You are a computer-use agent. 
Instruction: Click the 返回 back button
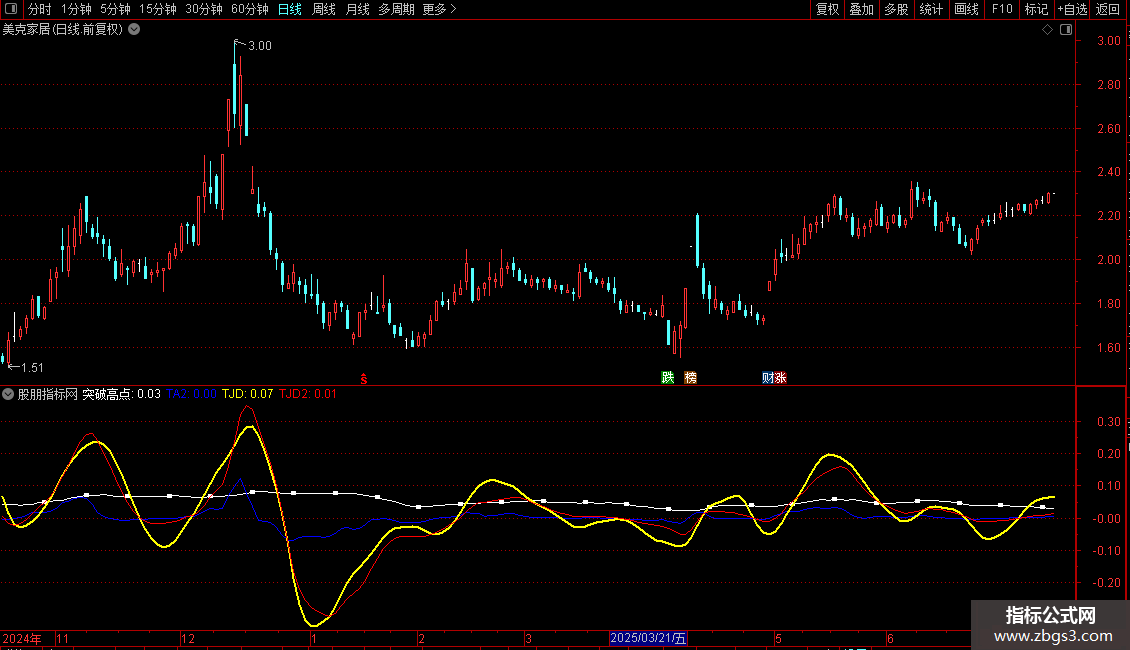[x=1108, y=9]
